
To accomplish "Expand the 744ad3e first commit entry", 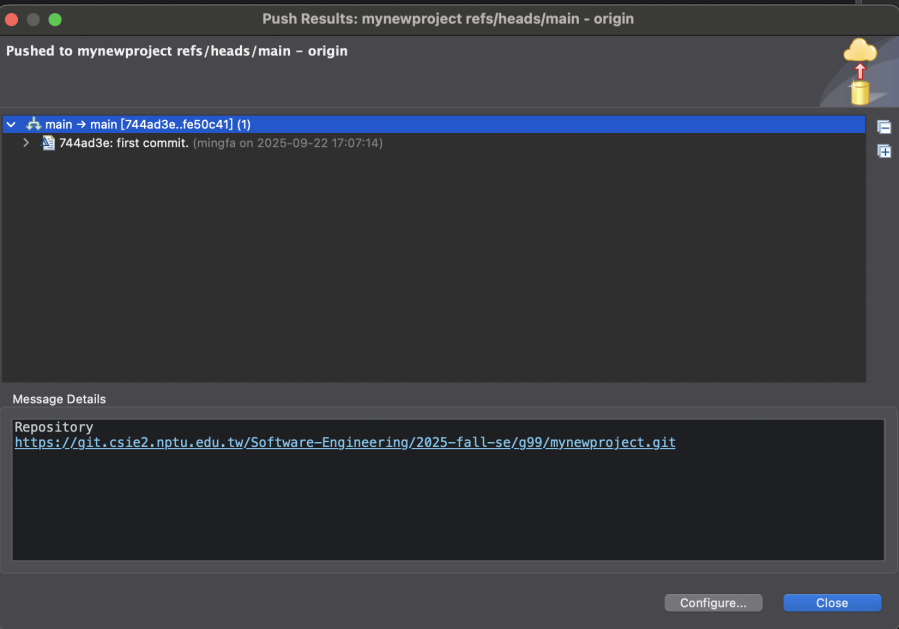I will (27, 143).
